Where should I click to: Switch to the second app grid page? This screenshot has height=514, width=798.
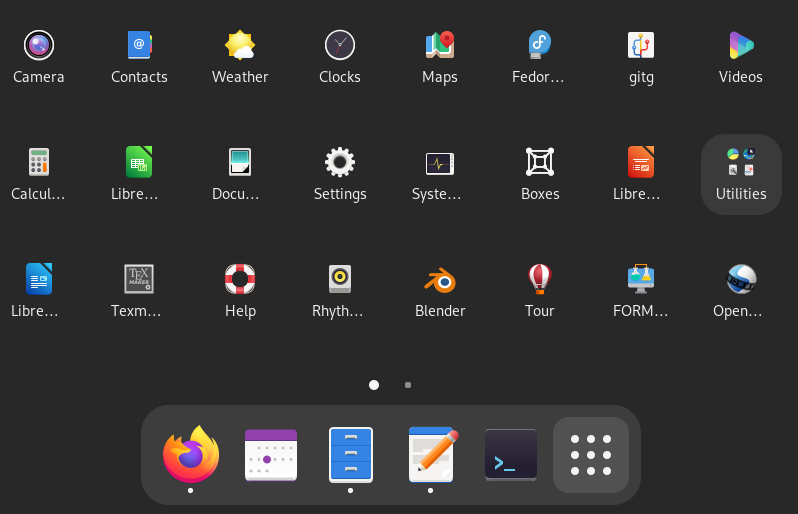(408, 385)
